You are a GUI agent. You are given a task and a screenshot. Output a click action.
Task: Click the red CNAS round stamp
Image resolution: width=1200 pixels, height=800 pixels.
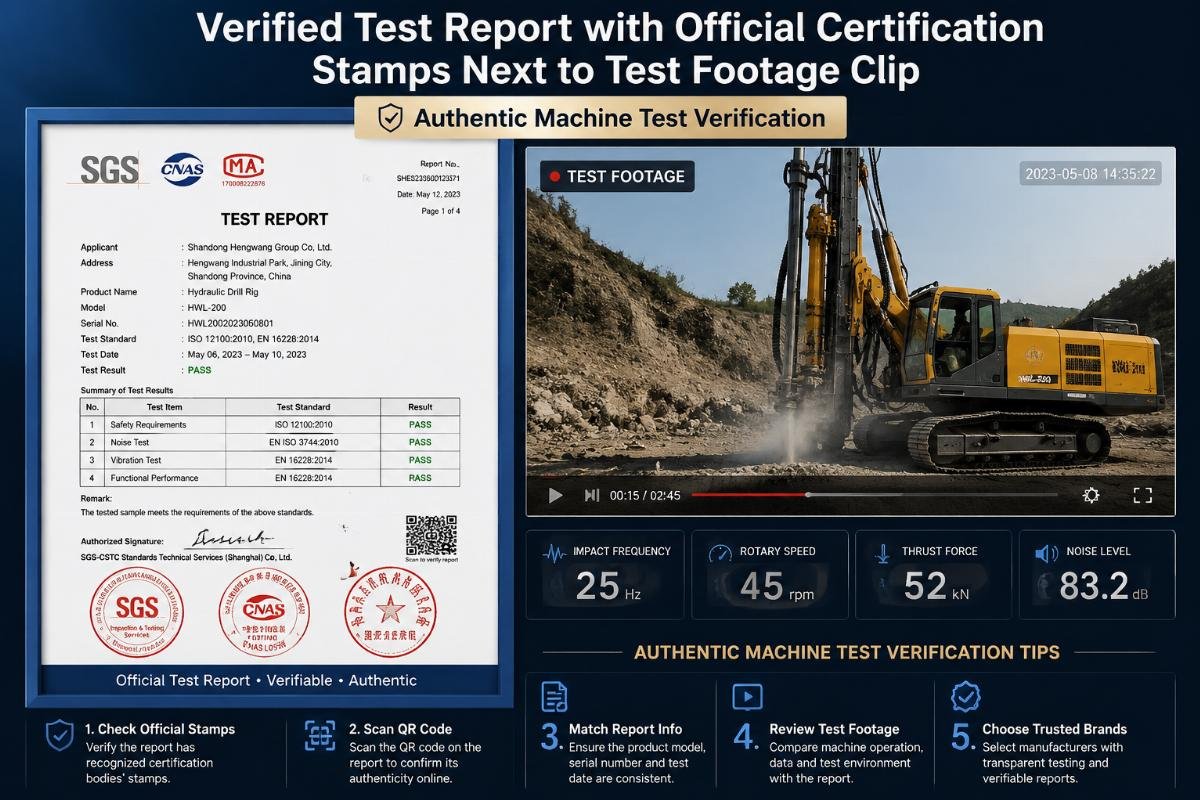264,612
